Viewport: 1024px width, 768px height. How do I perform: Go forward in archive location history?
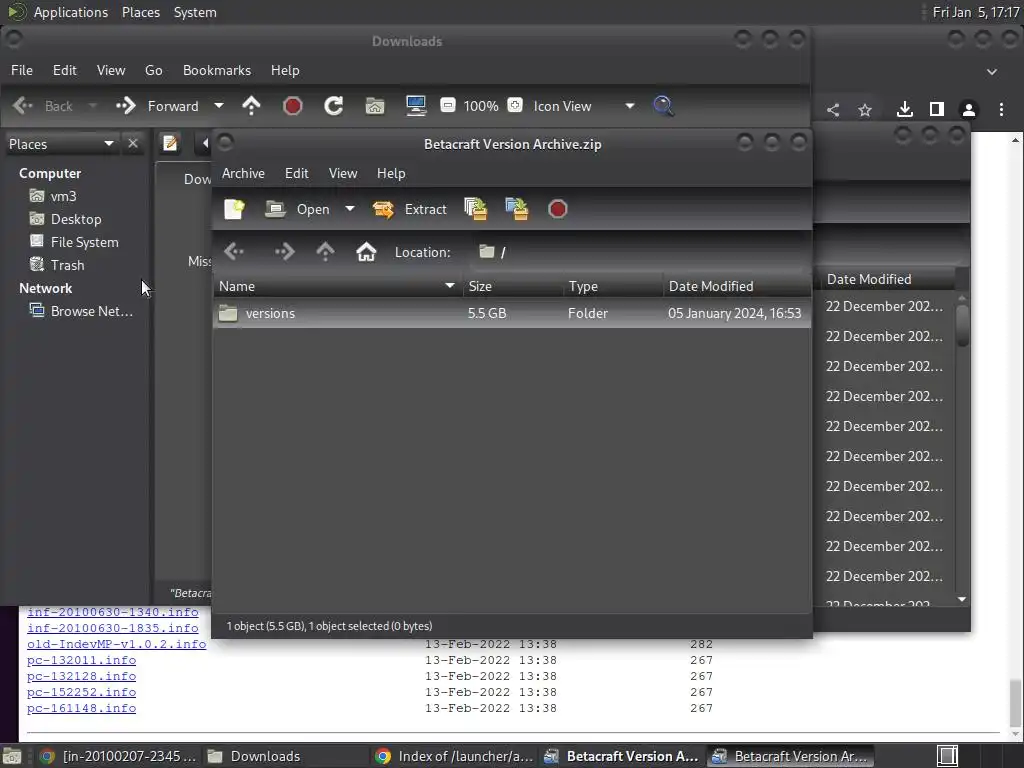pos(284,251)
